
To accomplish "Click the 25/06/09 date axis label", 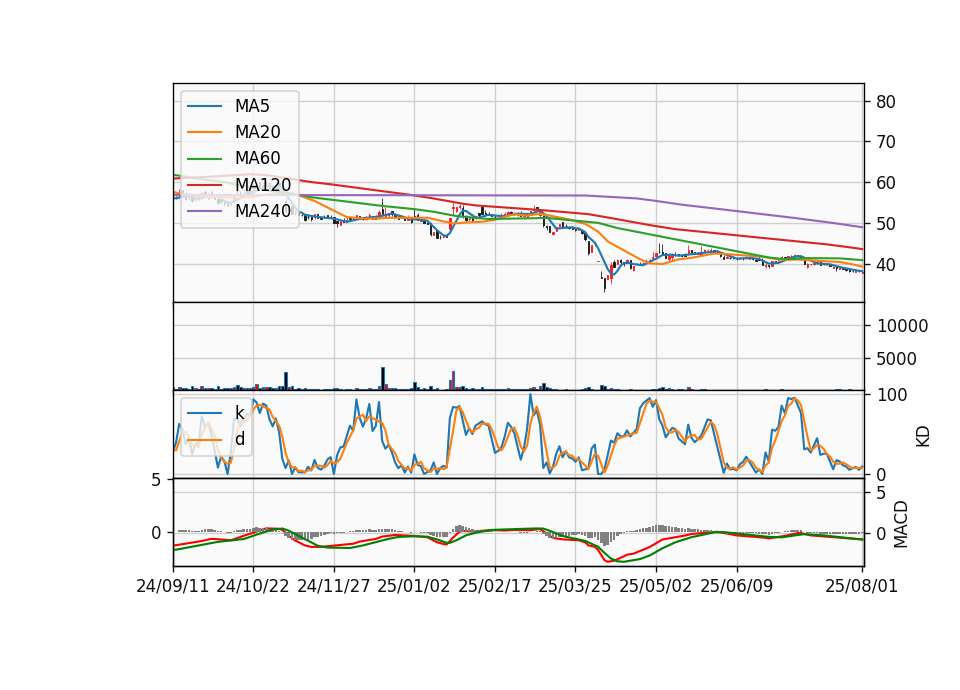I will click(x=737, y=586).
